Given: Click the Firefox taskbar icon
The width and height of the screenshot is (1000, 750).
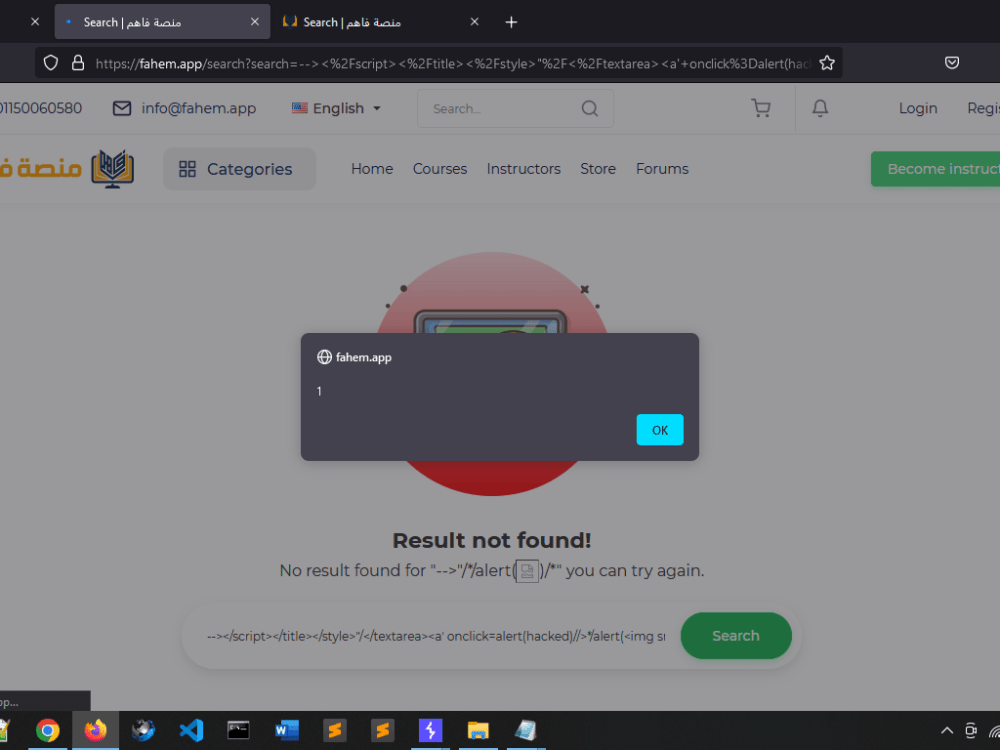Looking at the screenshot, I should click(95, 730).
